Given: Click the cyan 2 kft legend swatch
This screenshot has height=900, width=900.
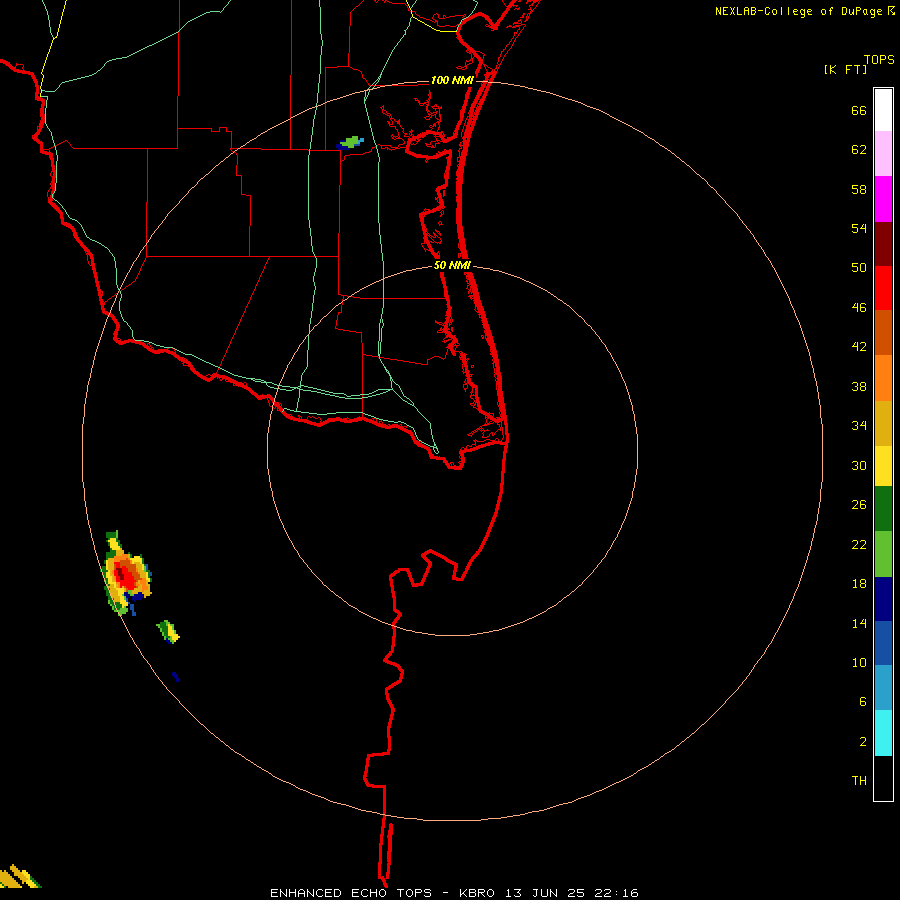Looking at the screenshot, I should click(x=883, y=733).
